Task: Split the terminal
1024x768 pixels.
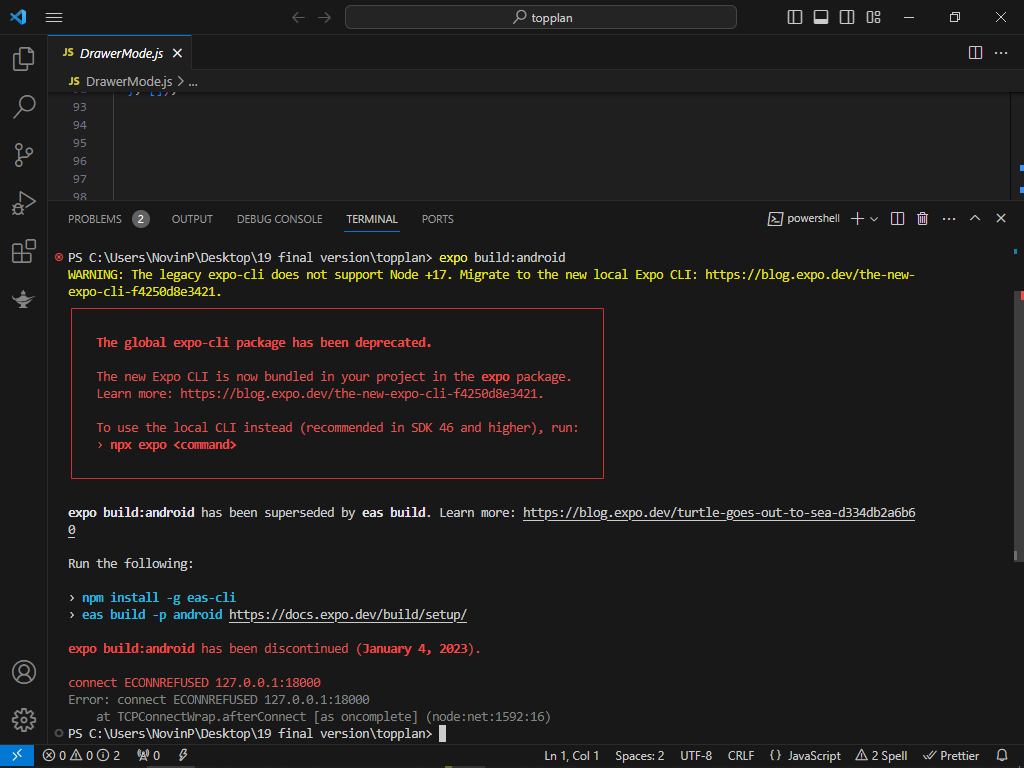Action: [x=897, y=219]
